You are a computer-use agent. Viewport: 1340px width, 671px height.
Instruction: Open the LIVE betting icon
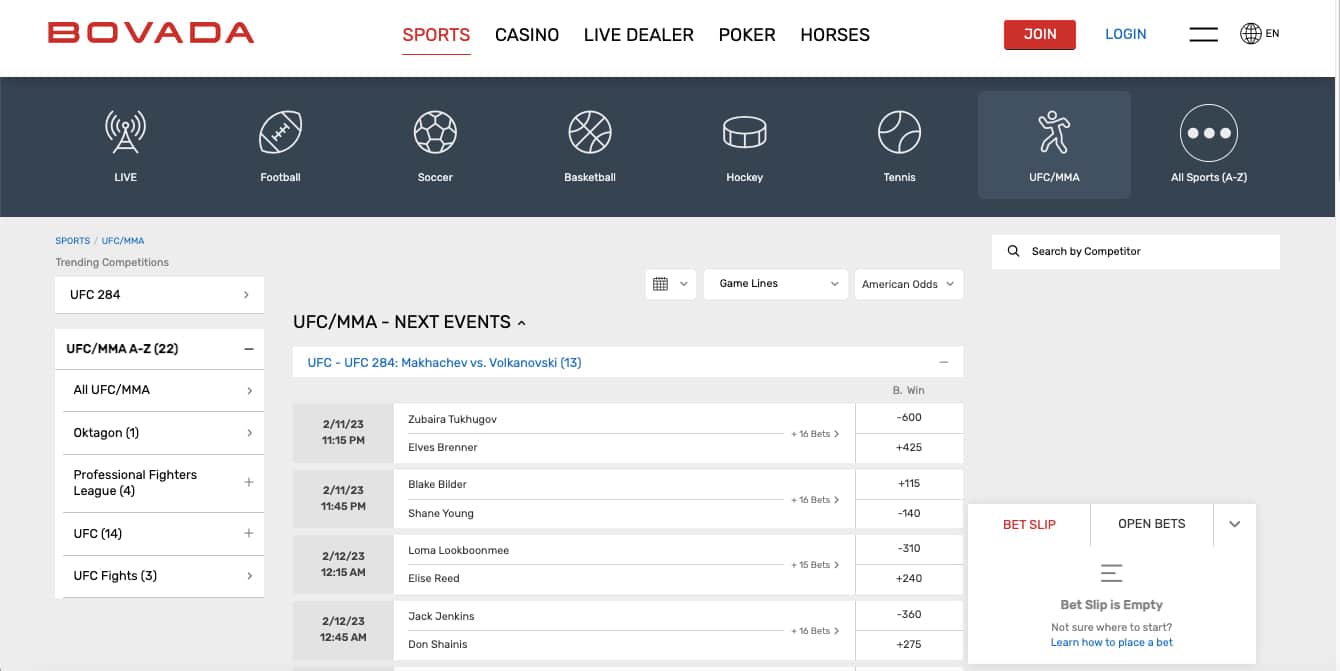[x=125, y=132]
